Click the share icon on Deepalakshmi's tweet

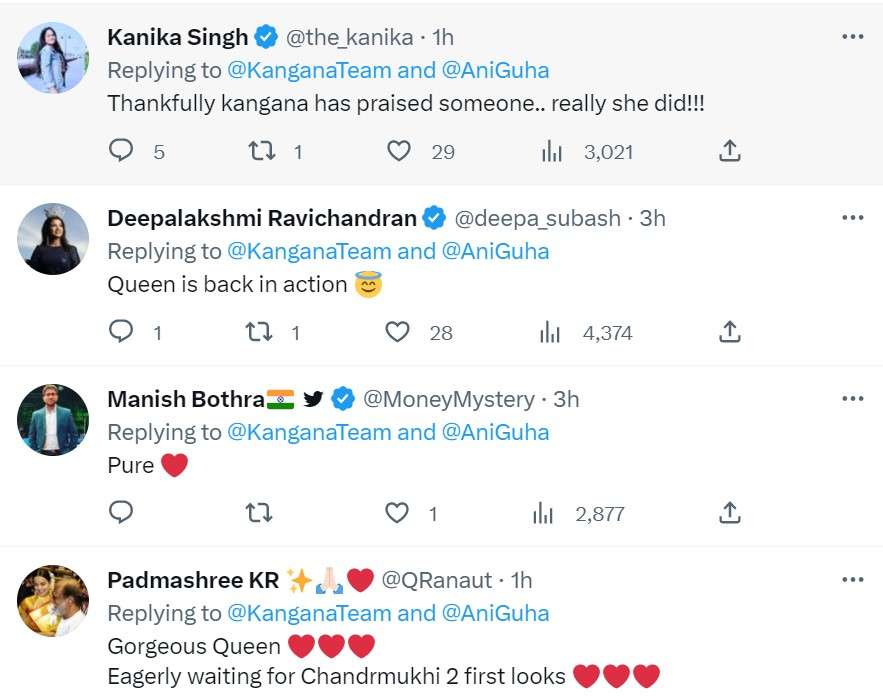click(729, 332)
